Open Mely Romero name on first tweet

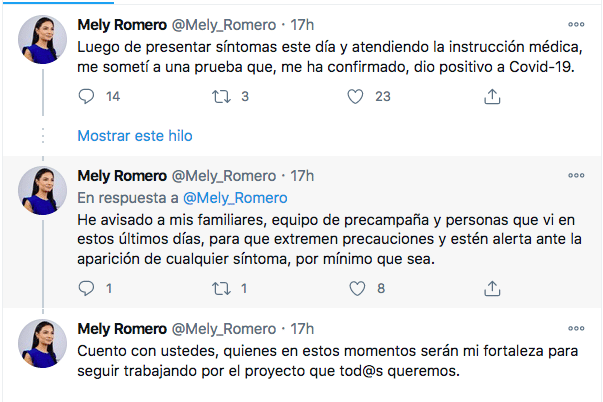(x=122, y=25)
